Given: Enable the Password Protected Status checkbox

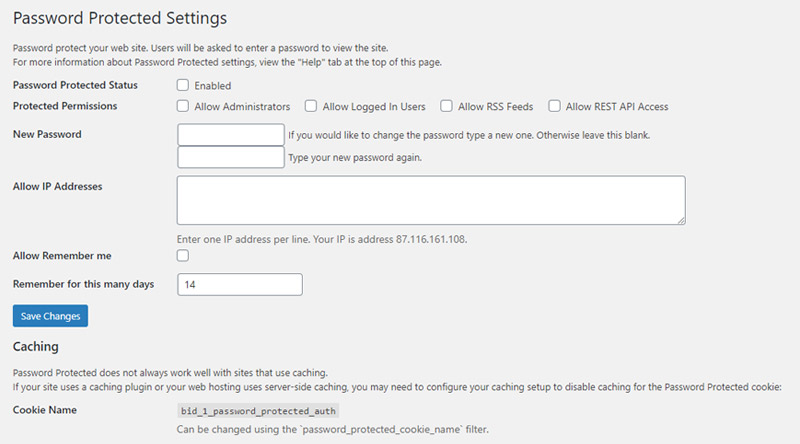Looking at the screenshot, I should [x=183, y=85].
